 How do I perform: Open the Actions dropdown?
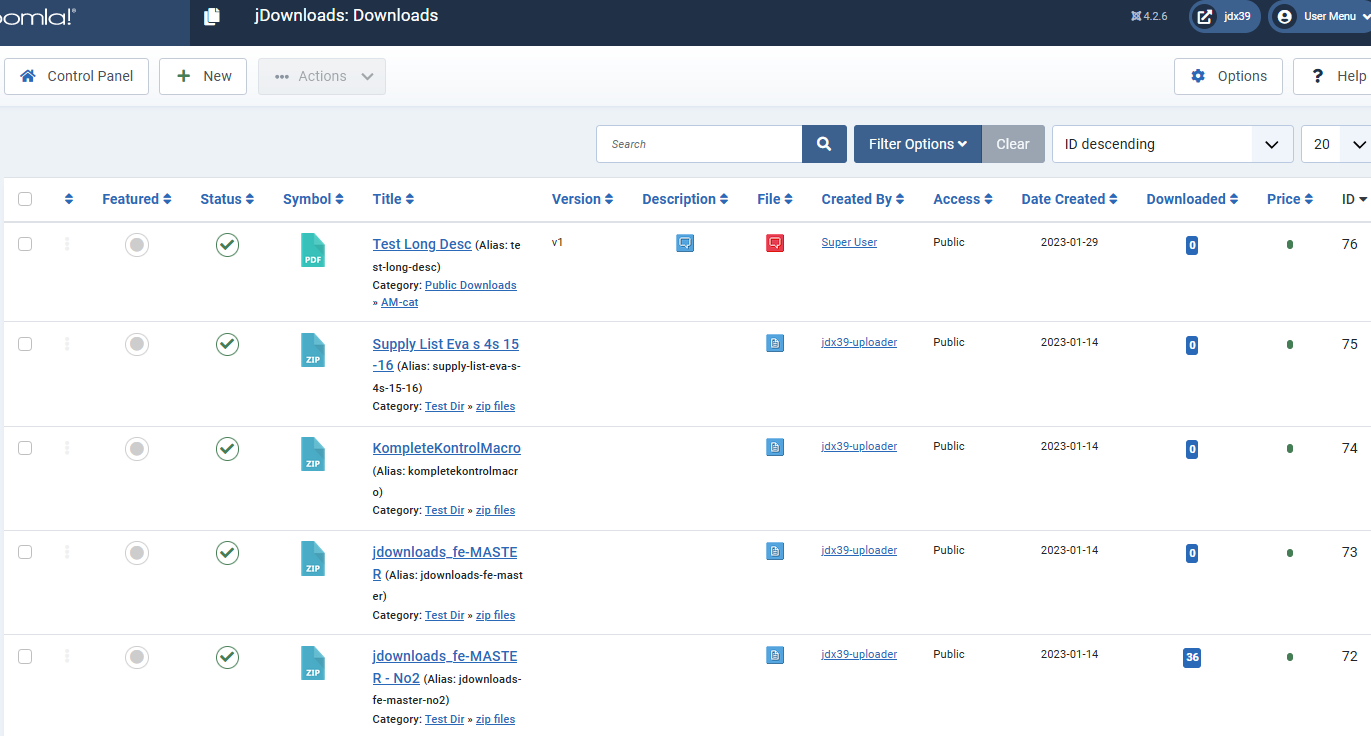(x=322, y=76)
